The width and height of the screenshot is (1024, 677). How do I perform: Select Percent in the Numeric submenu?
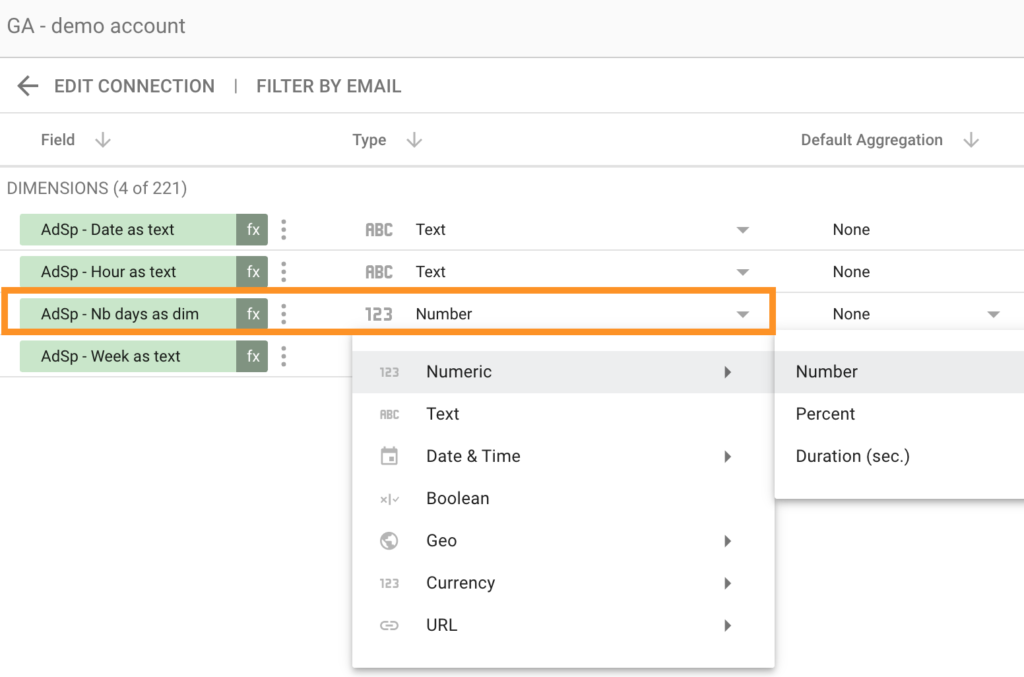click(x=899, y=414)
